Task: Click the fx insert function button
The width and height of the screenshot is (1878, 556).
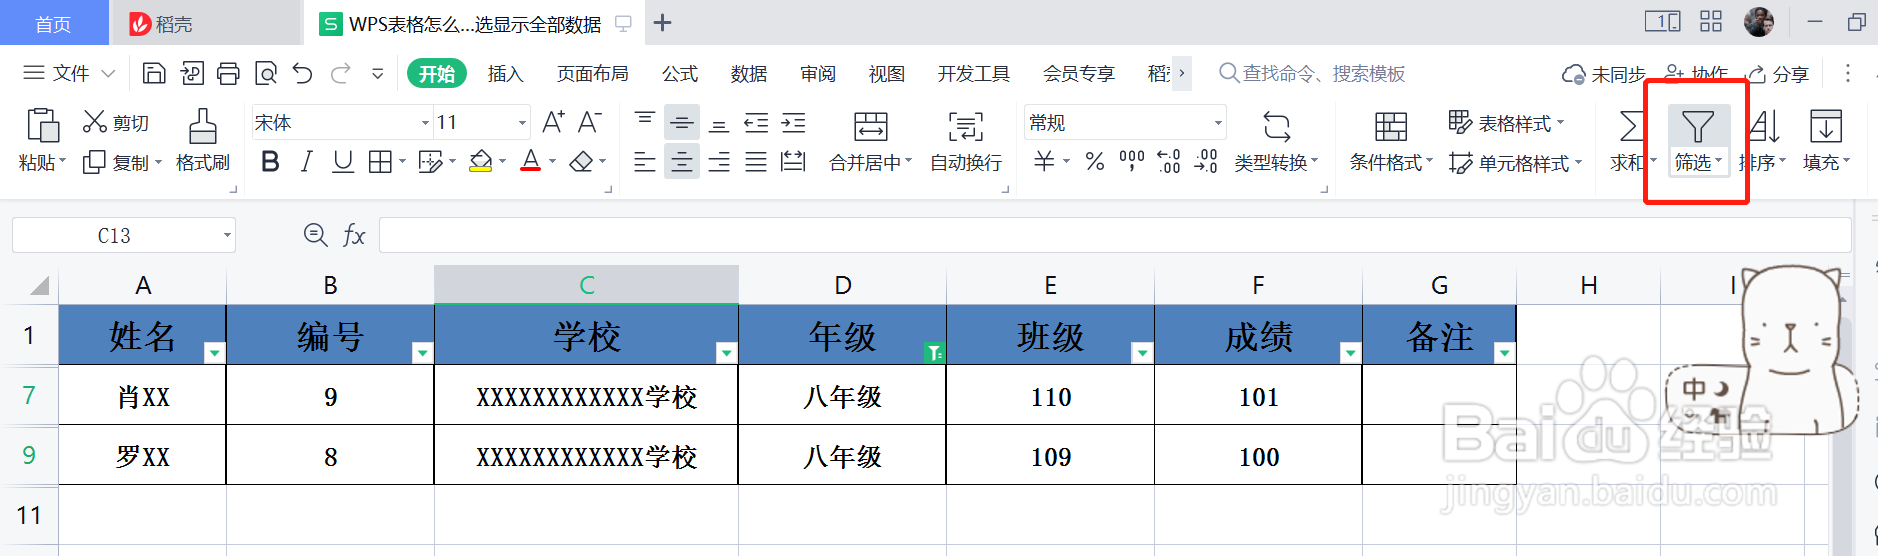Action: [354, 235]
